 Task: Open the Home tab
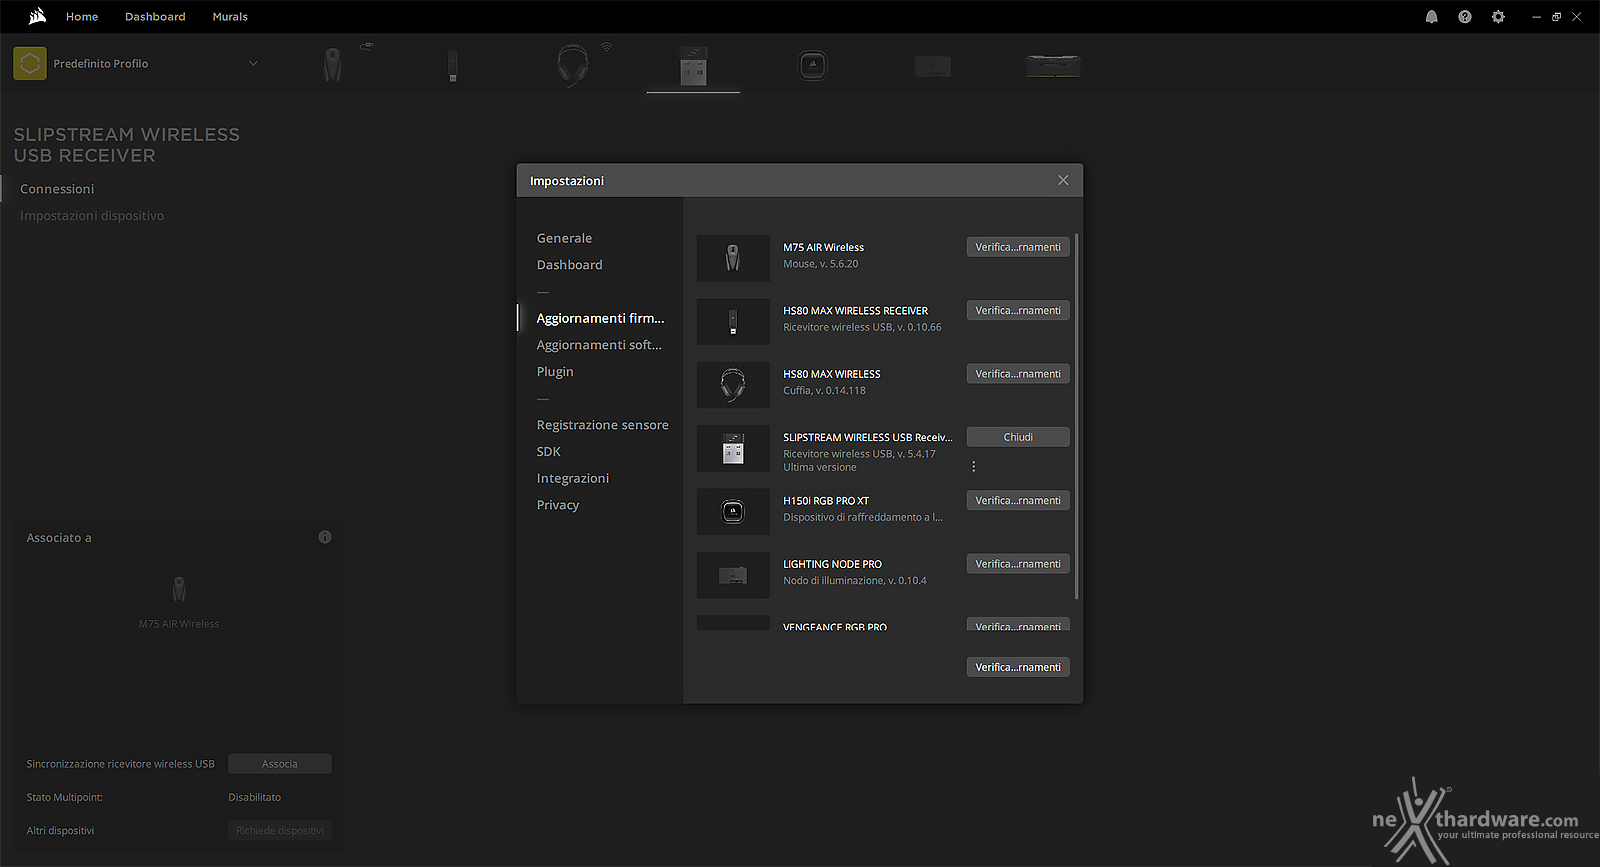click(82, 17)
